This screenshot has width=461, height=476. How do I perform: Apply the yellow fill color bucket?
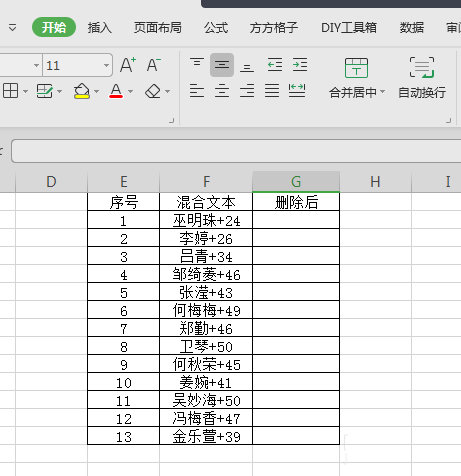pos(82,91)
